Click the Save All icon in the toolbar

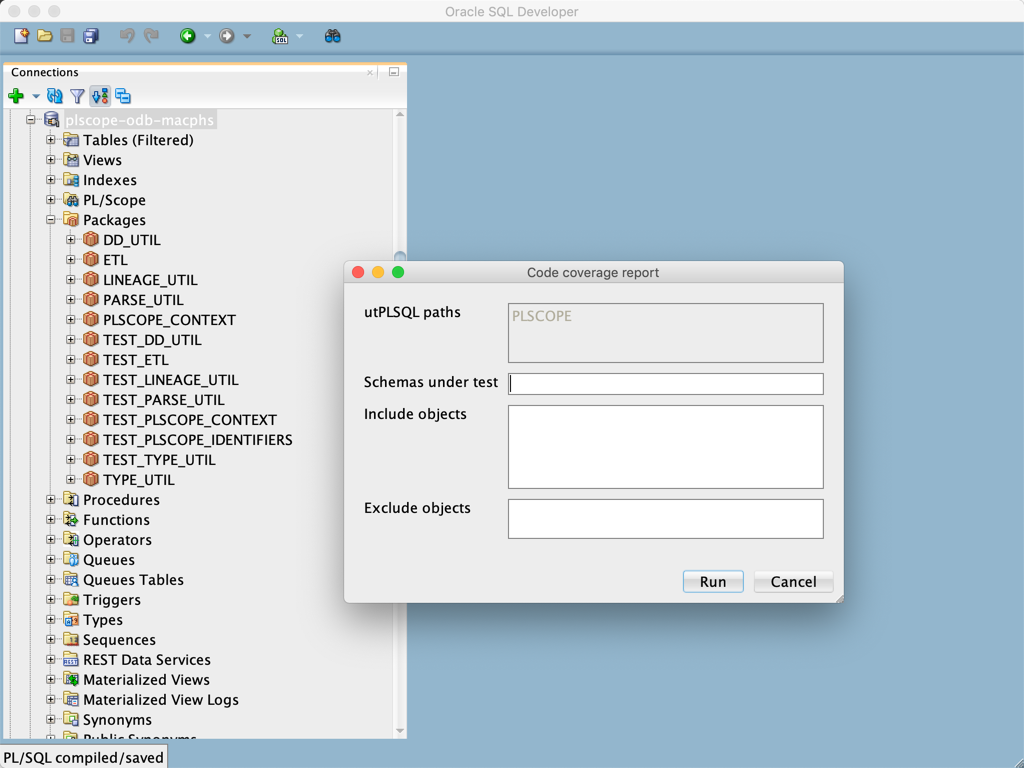pyautogui.click(x=91, y=35)
